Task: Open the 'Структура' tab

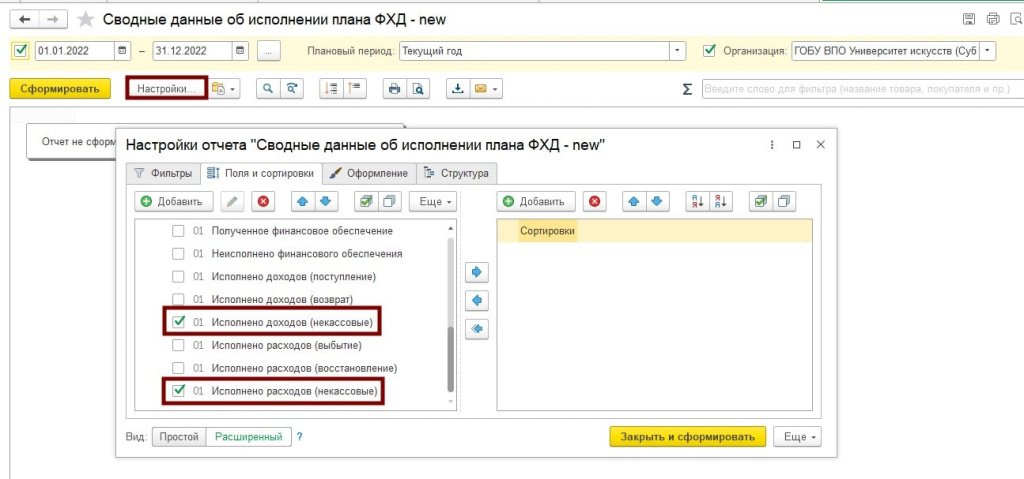Action: pyautogui.click(x=456, y=173)
